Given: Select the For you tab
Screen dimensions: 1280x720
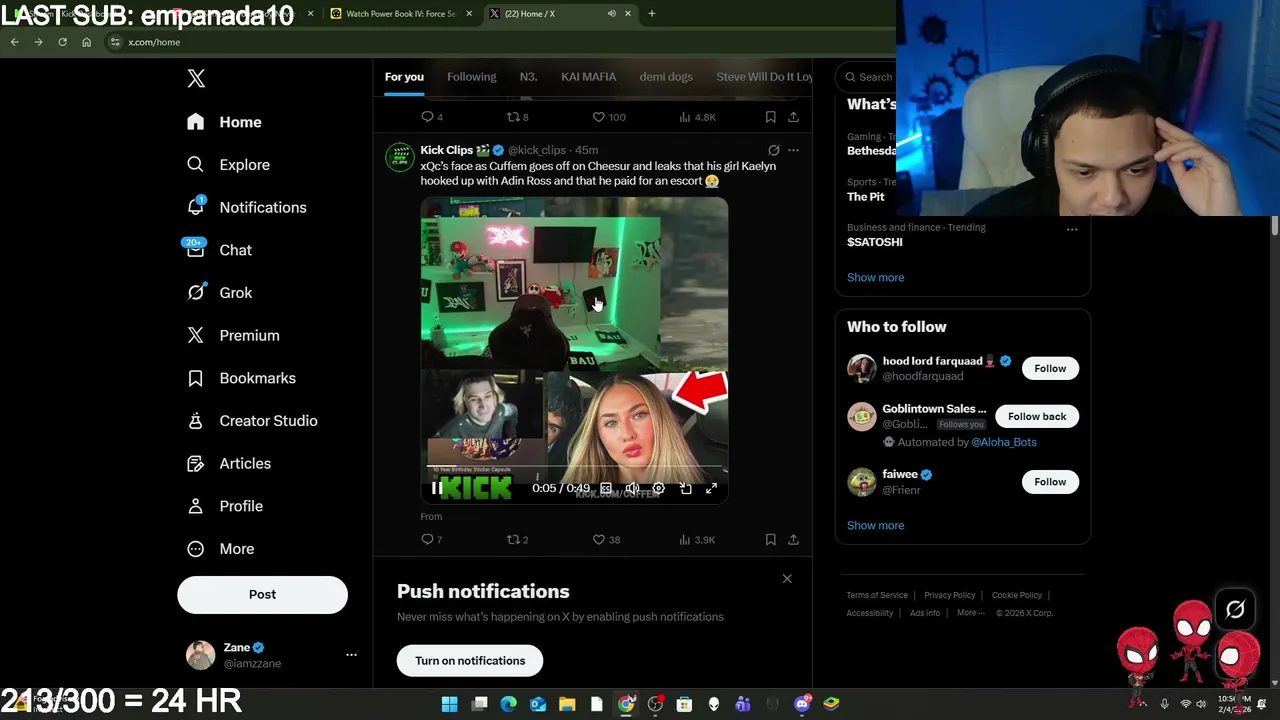Looking at the screenshot, I should pyautogui.click(x=404, y=77).
